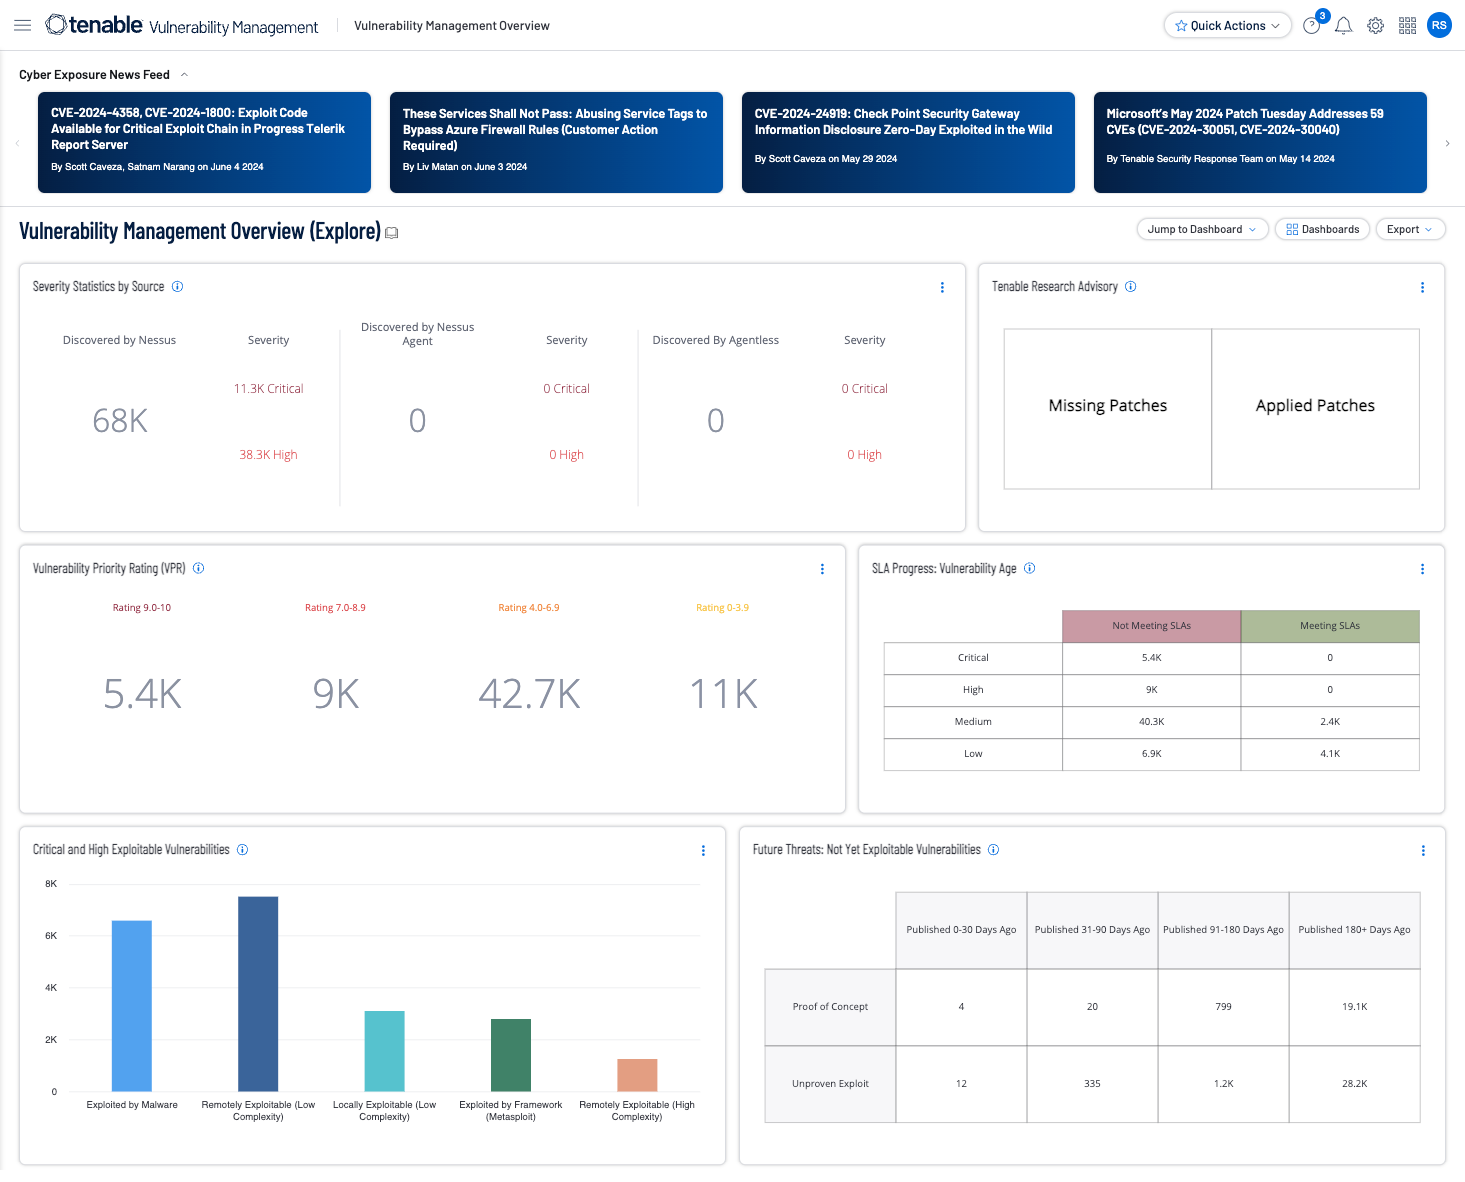Collapse the Cyber Exposure News Feed
Viewport: 1465px width, 1182px height.
(x=184, y=75)
